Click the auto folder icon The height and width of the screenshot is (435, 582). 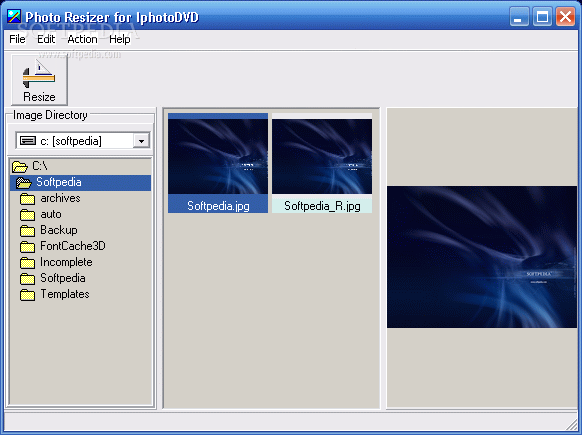(27, 215)
